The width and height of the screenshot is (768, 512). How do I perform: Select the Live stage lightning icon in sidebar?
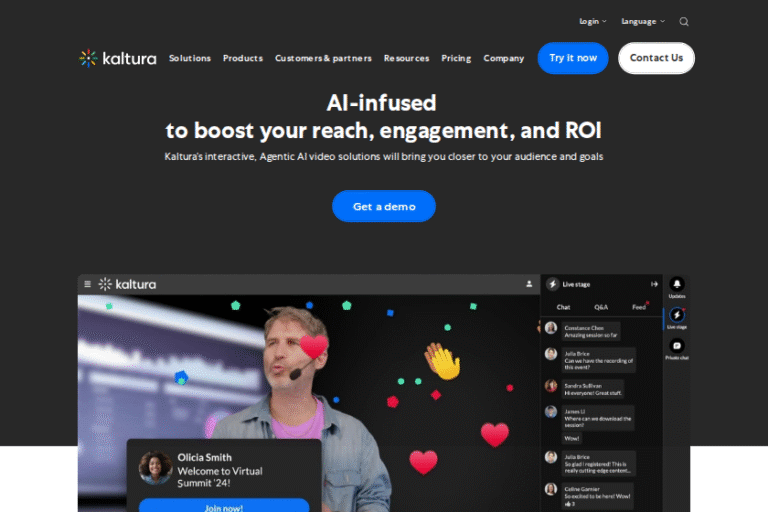coord(677,315)
